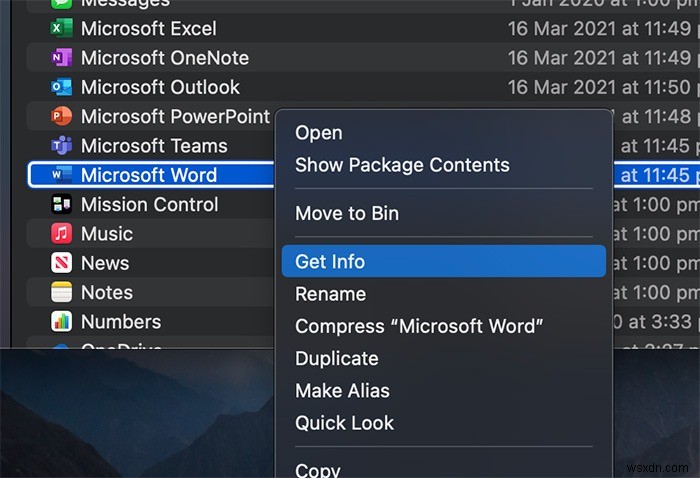700x478 pixels.
Task: Click the Numbers app icon
Action: (x=62, y=322)
